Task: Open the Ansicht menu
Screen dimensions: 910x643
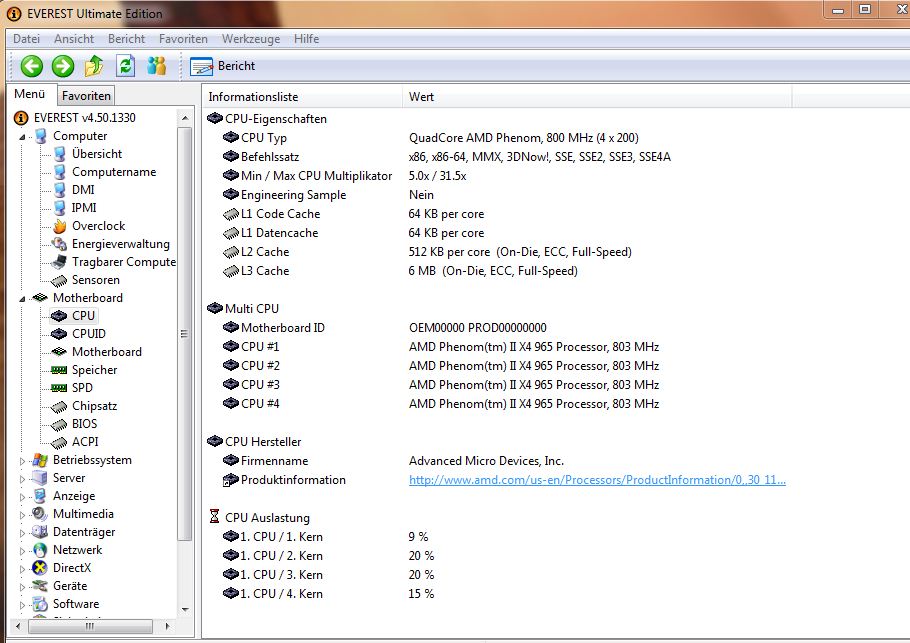Action: click(74, 39)
